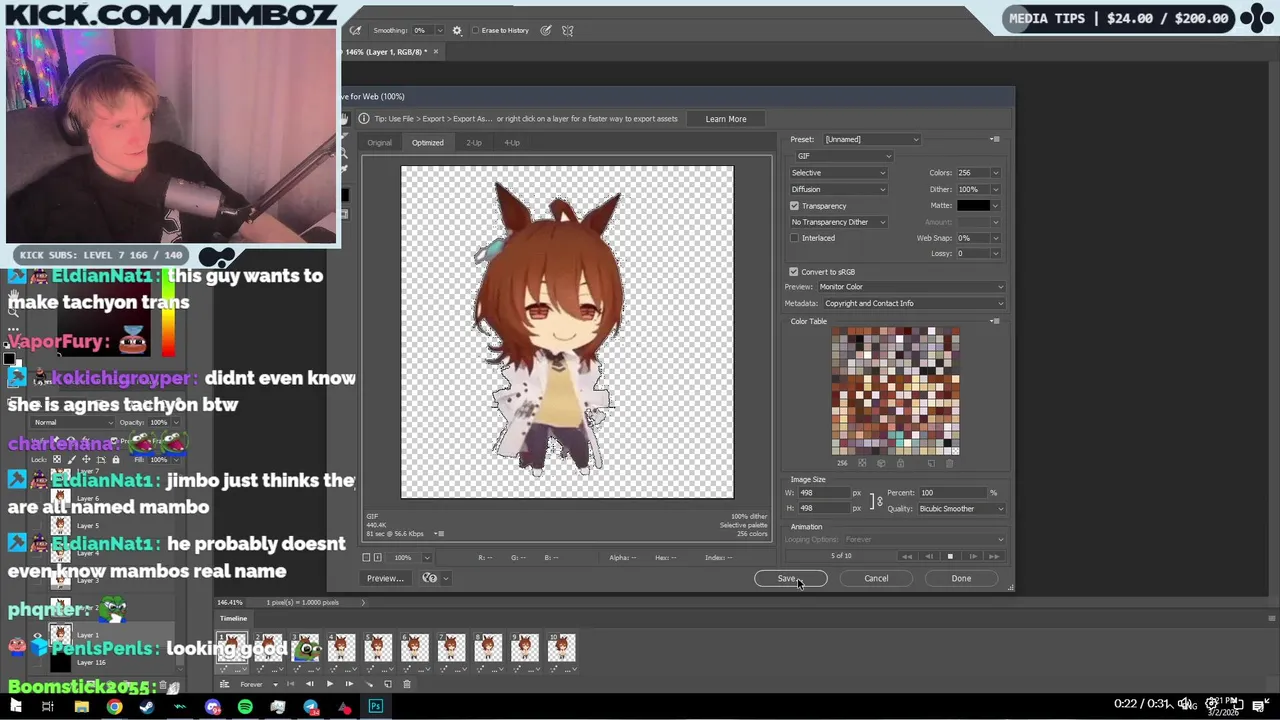The width and height of the screenshot is (1280, 720).
Task: Click the Learn More button
Action: (x=726, y=119)
